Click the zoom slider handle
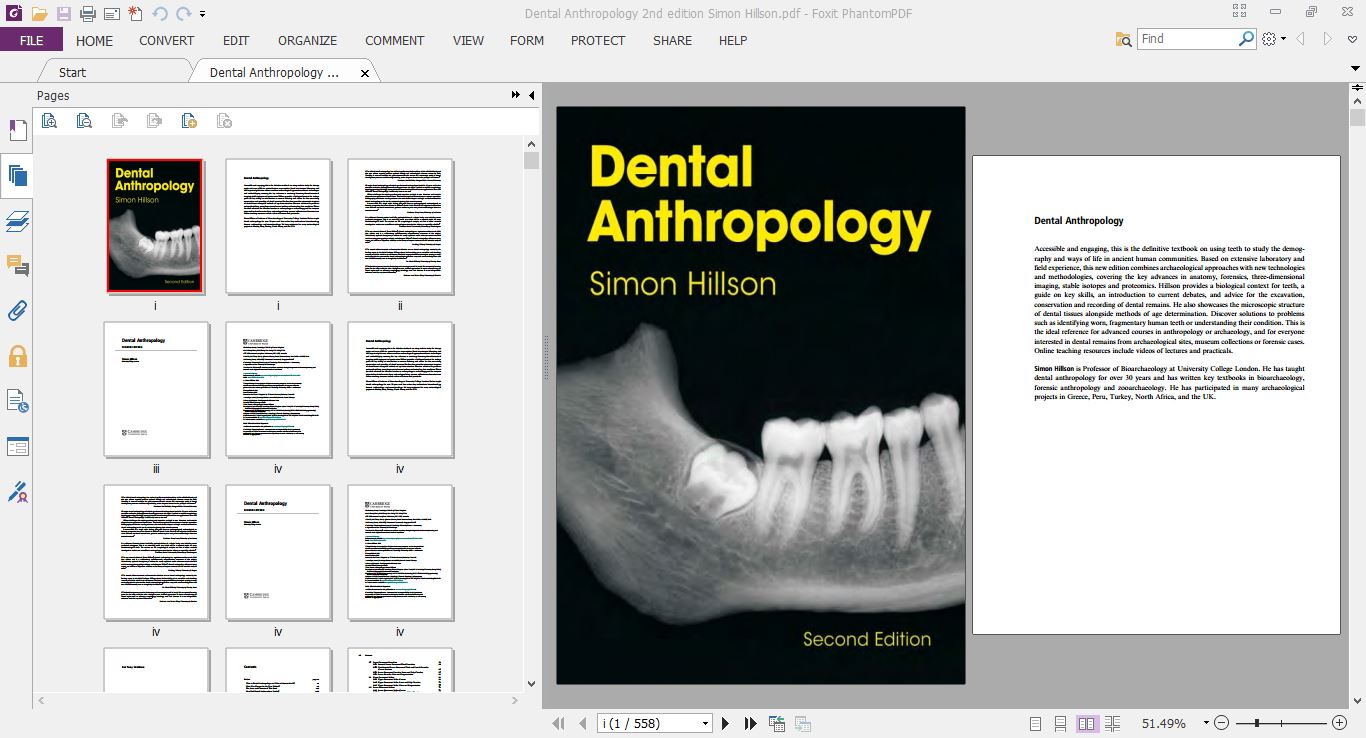Screen dimensions: 1366x738 (1256, 723)
